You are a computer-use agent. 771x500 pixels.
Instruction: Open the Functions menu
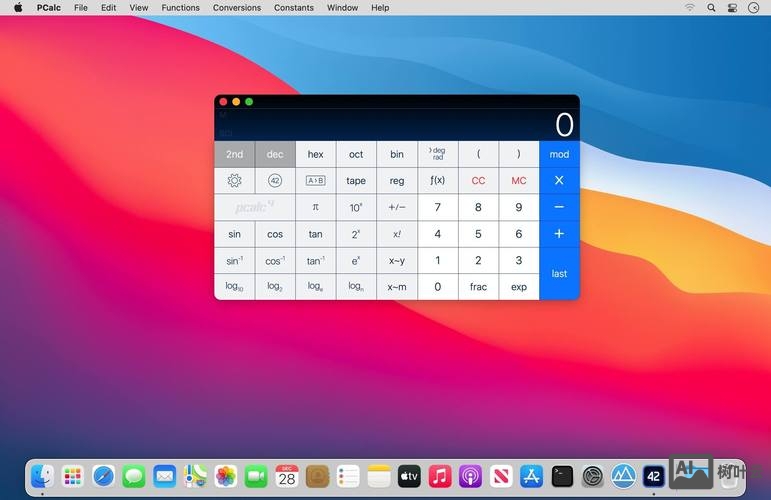[x=180, y=7]
